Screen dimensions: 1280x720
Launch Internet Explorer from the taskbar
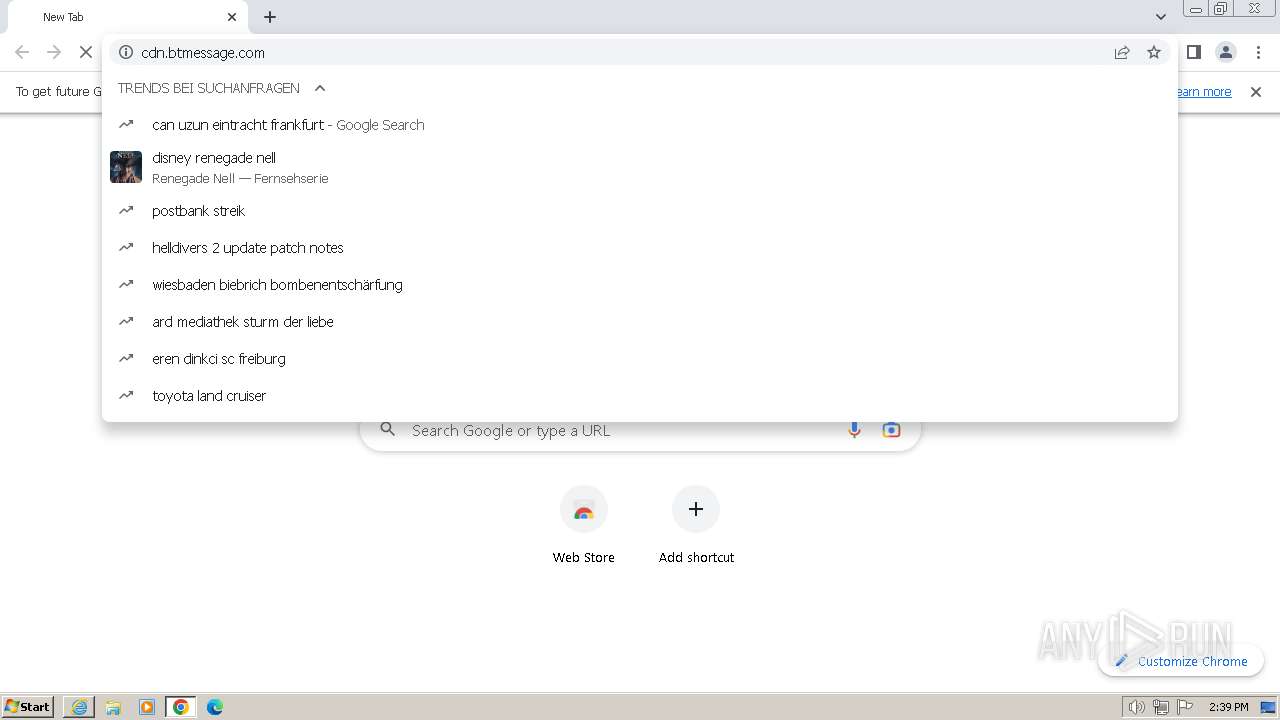coord(79,707)
